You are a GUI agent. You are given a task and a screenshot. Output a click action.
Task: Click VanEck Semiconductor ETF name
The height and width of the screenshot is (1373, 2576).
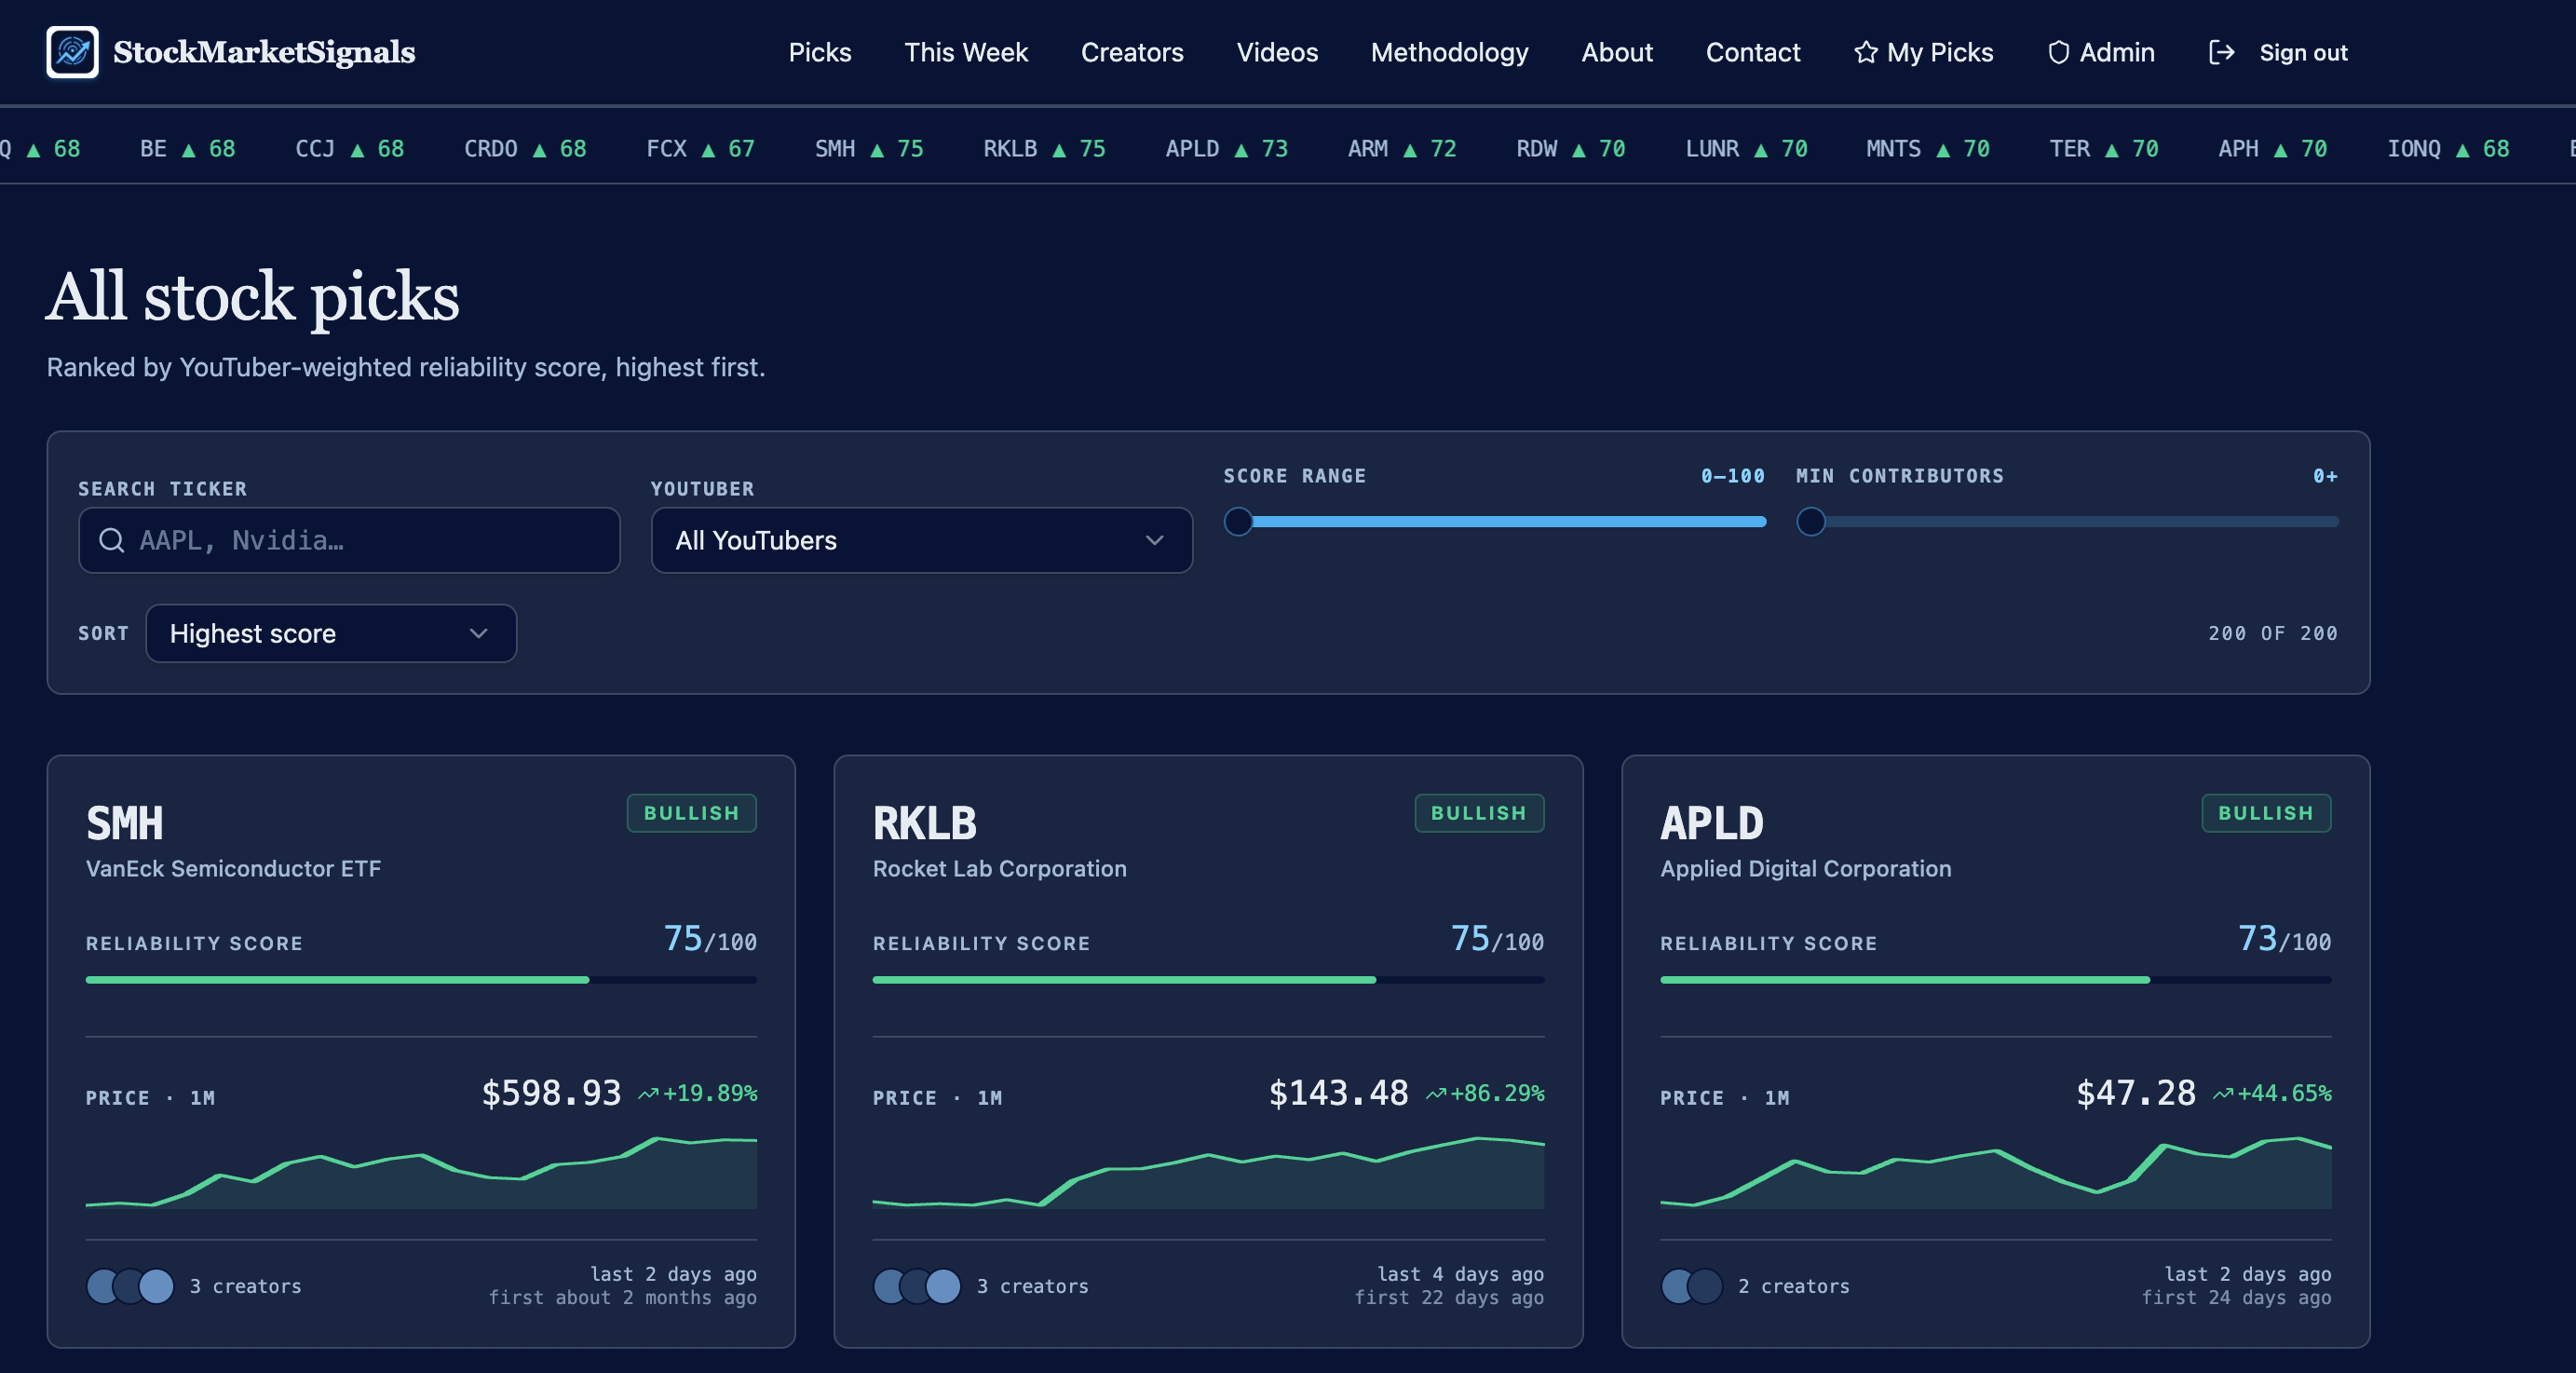(x=233, y=868)
